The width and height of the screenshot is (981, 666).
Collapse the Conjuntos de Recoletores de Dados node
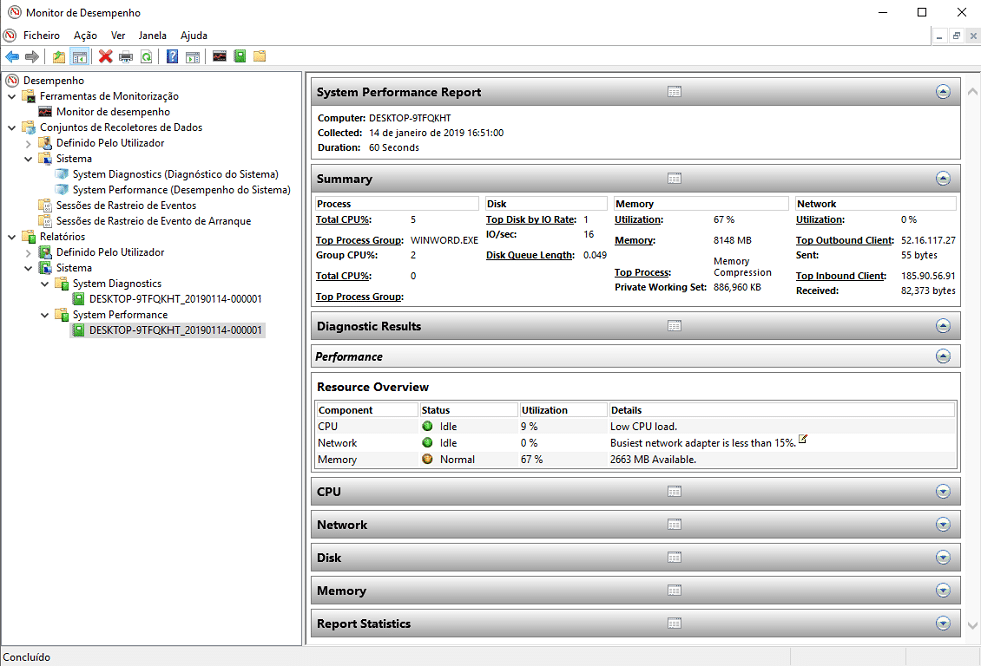[12, 128]
